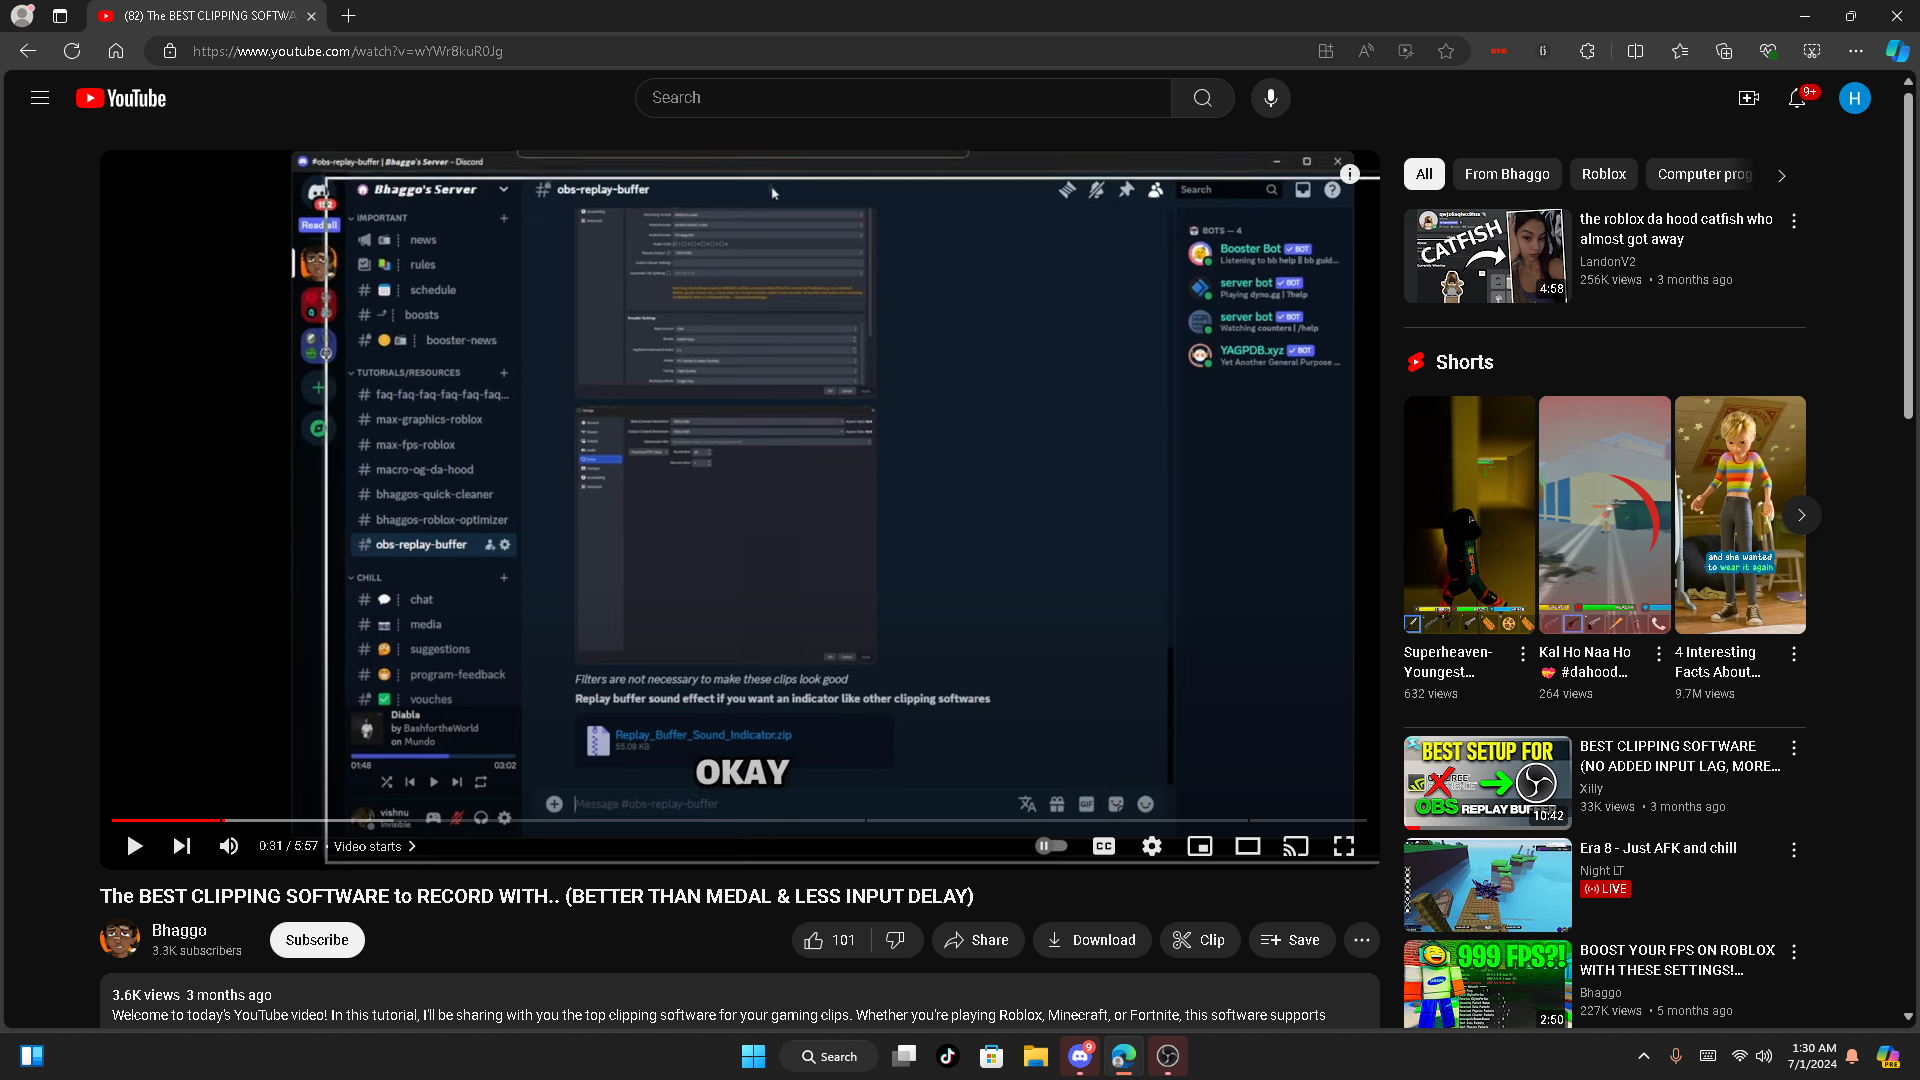Switch the player to miniplayer
The height and width of the screenshot is (1080, 1920).
tap(1200, 846)
